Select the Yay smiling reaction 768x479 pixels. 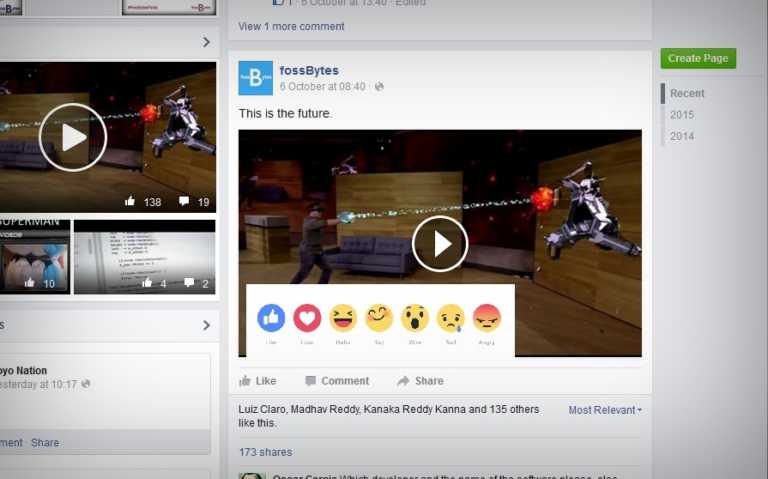coord(379,318)
